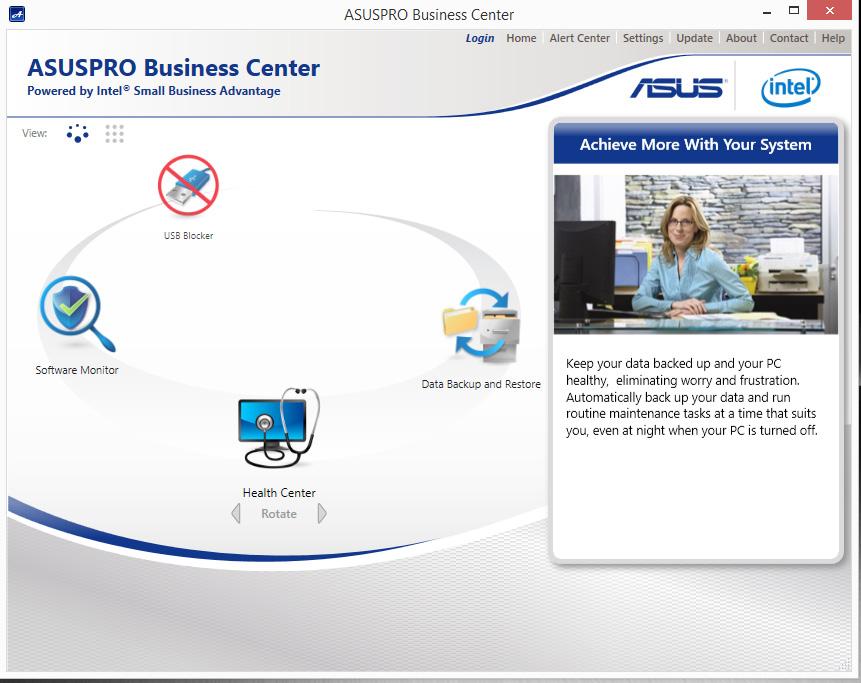
Task: Open the USB Blocker icon
Action: (188, 185)
